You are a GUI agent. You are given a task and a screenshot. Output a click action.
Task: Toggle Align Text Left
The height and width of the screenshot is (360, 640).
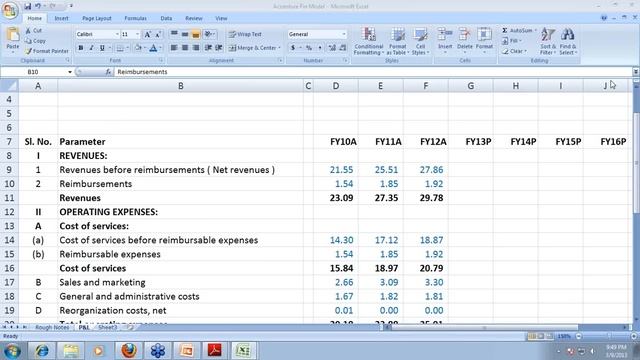click(174, 48)
